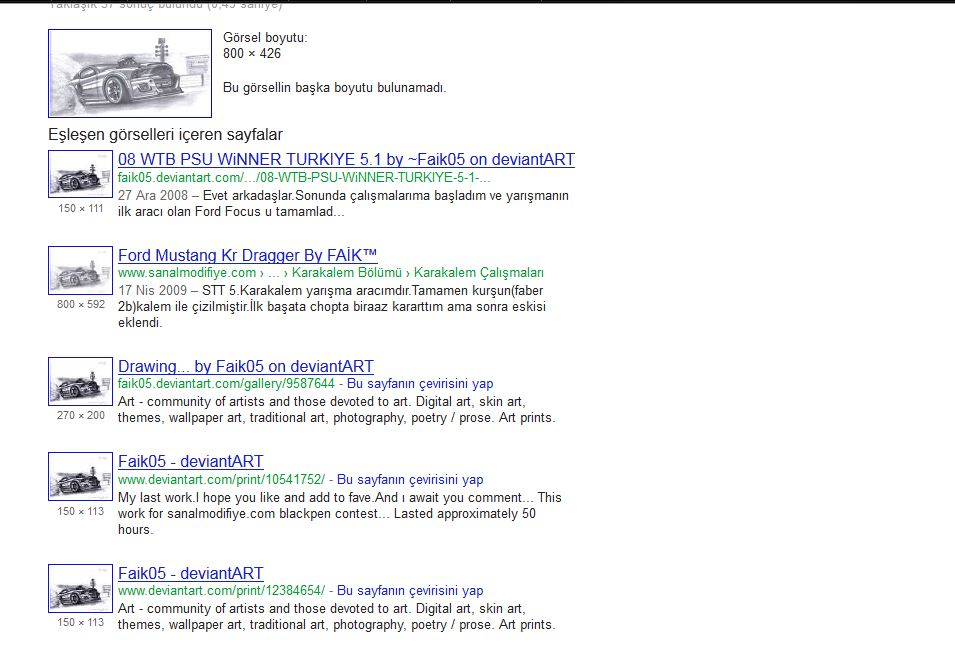Click 'Bu görselin başka boyutu bulunamadı.' text
Image resolution: width=955 pixels, height=646 pixels.
pyautogui.click(x=334, y=88)
